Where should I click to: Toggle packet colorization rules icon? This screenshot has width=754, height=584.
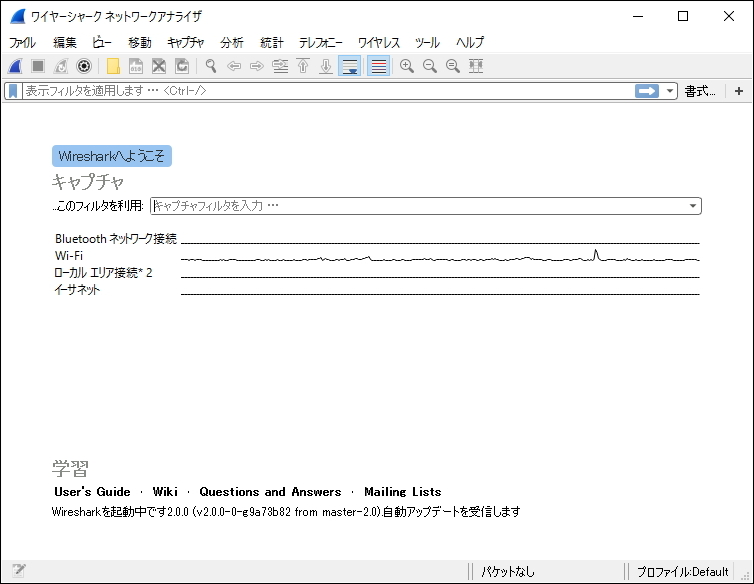pos(378,66)
